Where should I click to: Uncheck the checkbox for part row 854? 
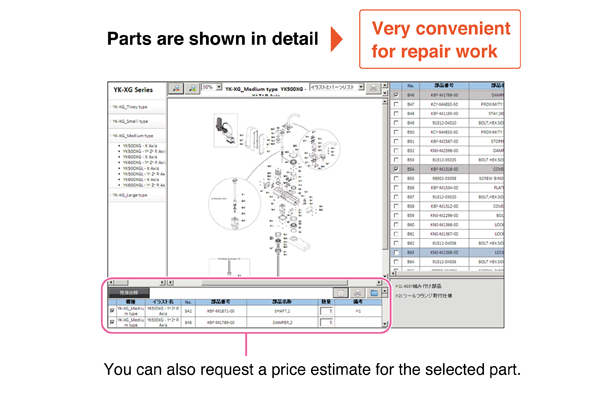click(396, 169)
